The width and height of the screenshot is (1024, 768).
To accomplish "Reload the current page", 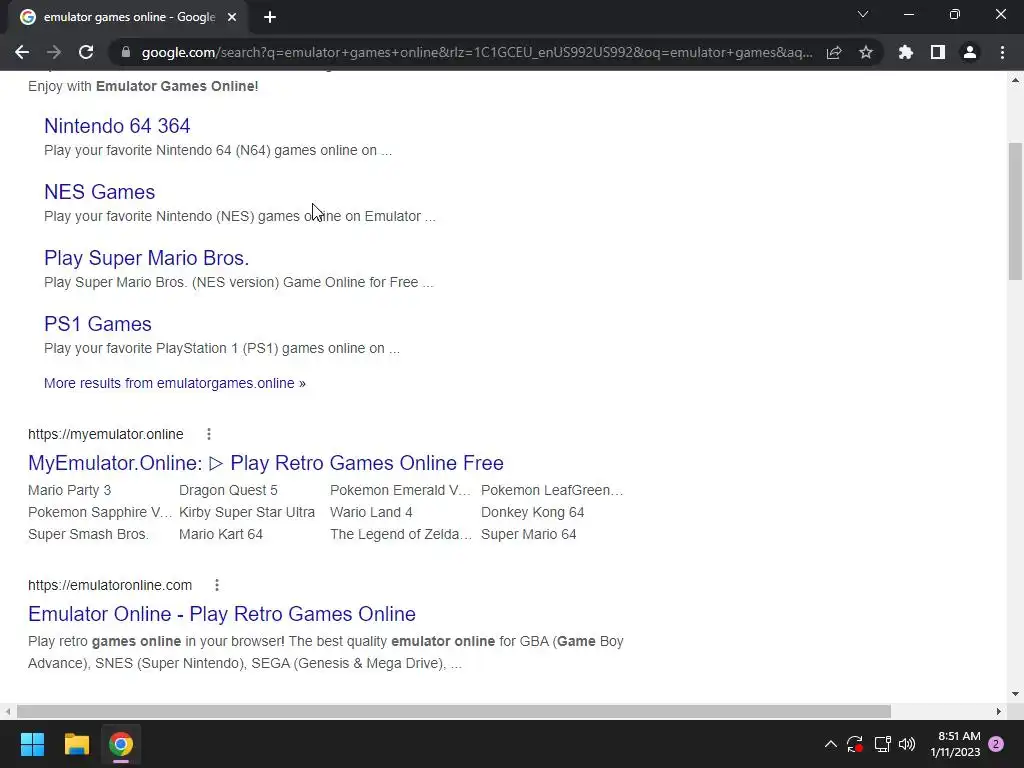I will (x=86, y=52).
